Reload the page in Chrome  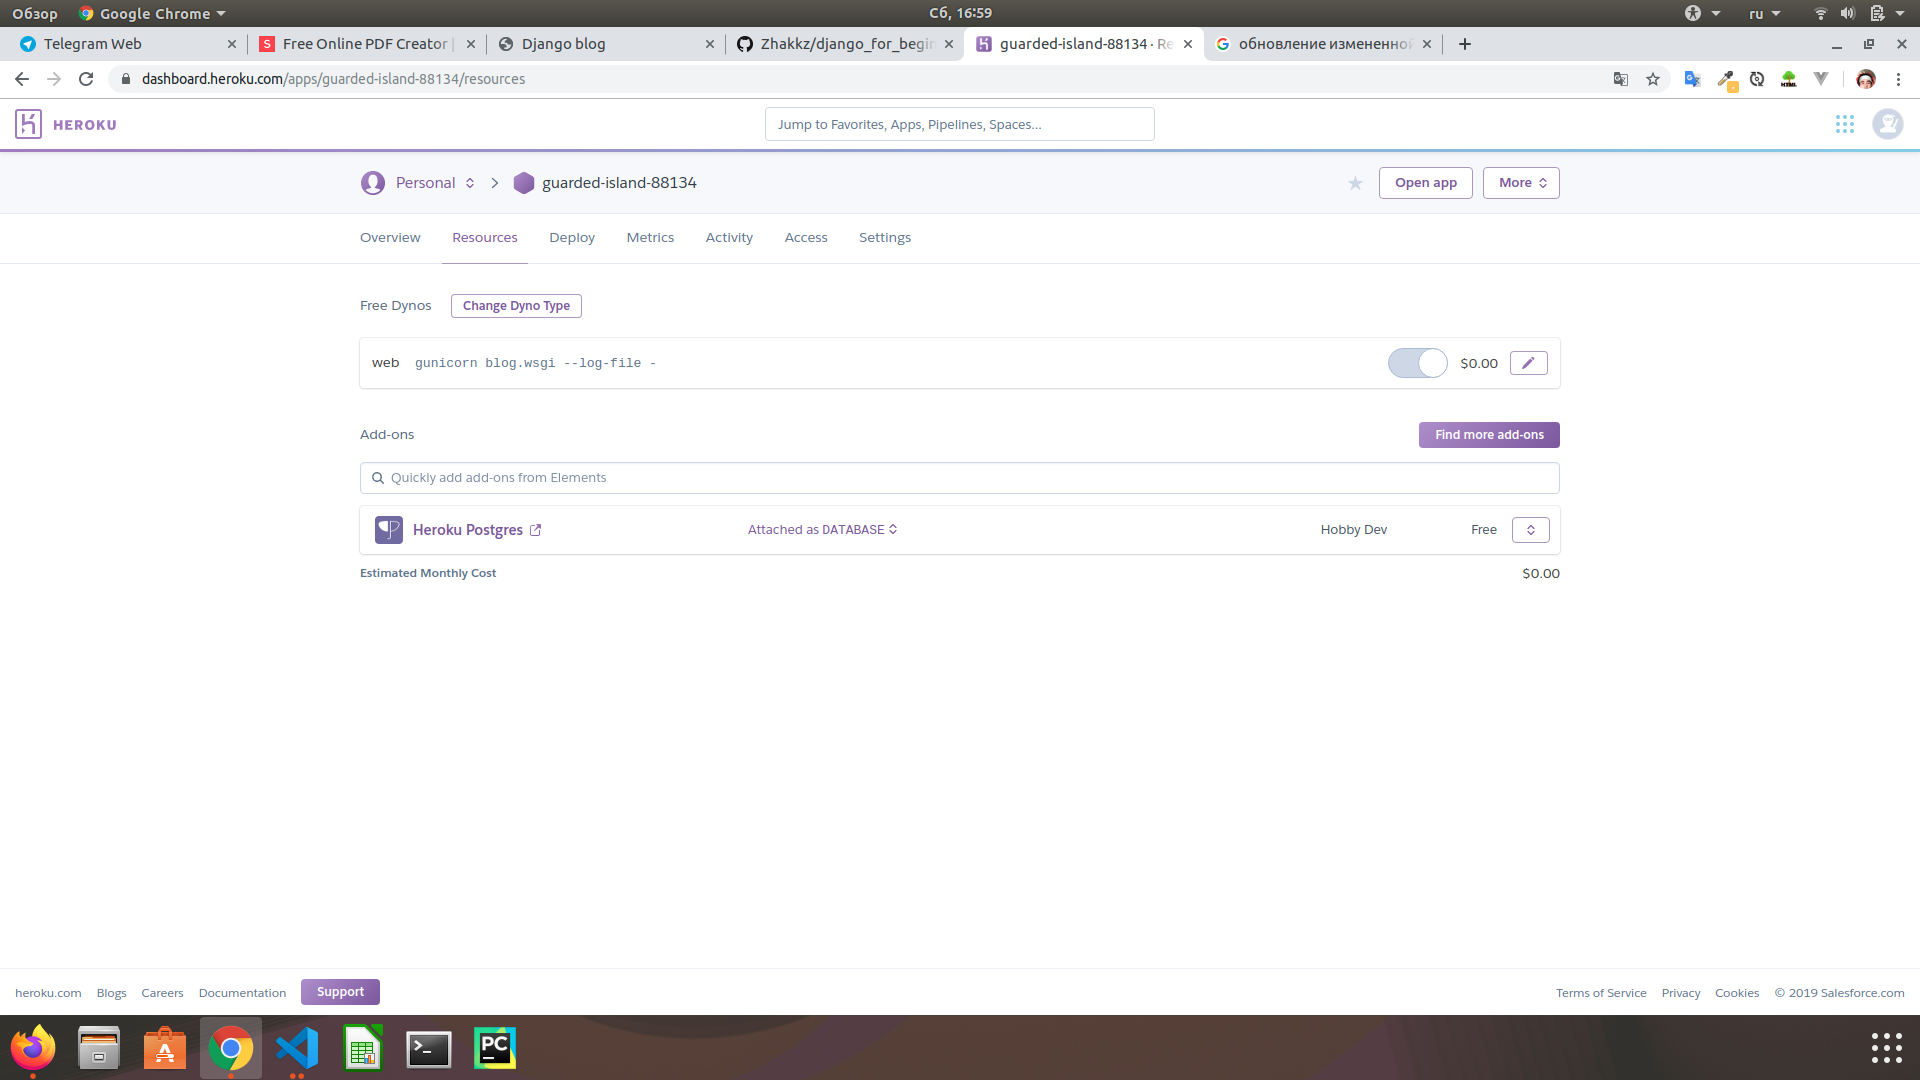pyautogui.click(x=86, y=79)
